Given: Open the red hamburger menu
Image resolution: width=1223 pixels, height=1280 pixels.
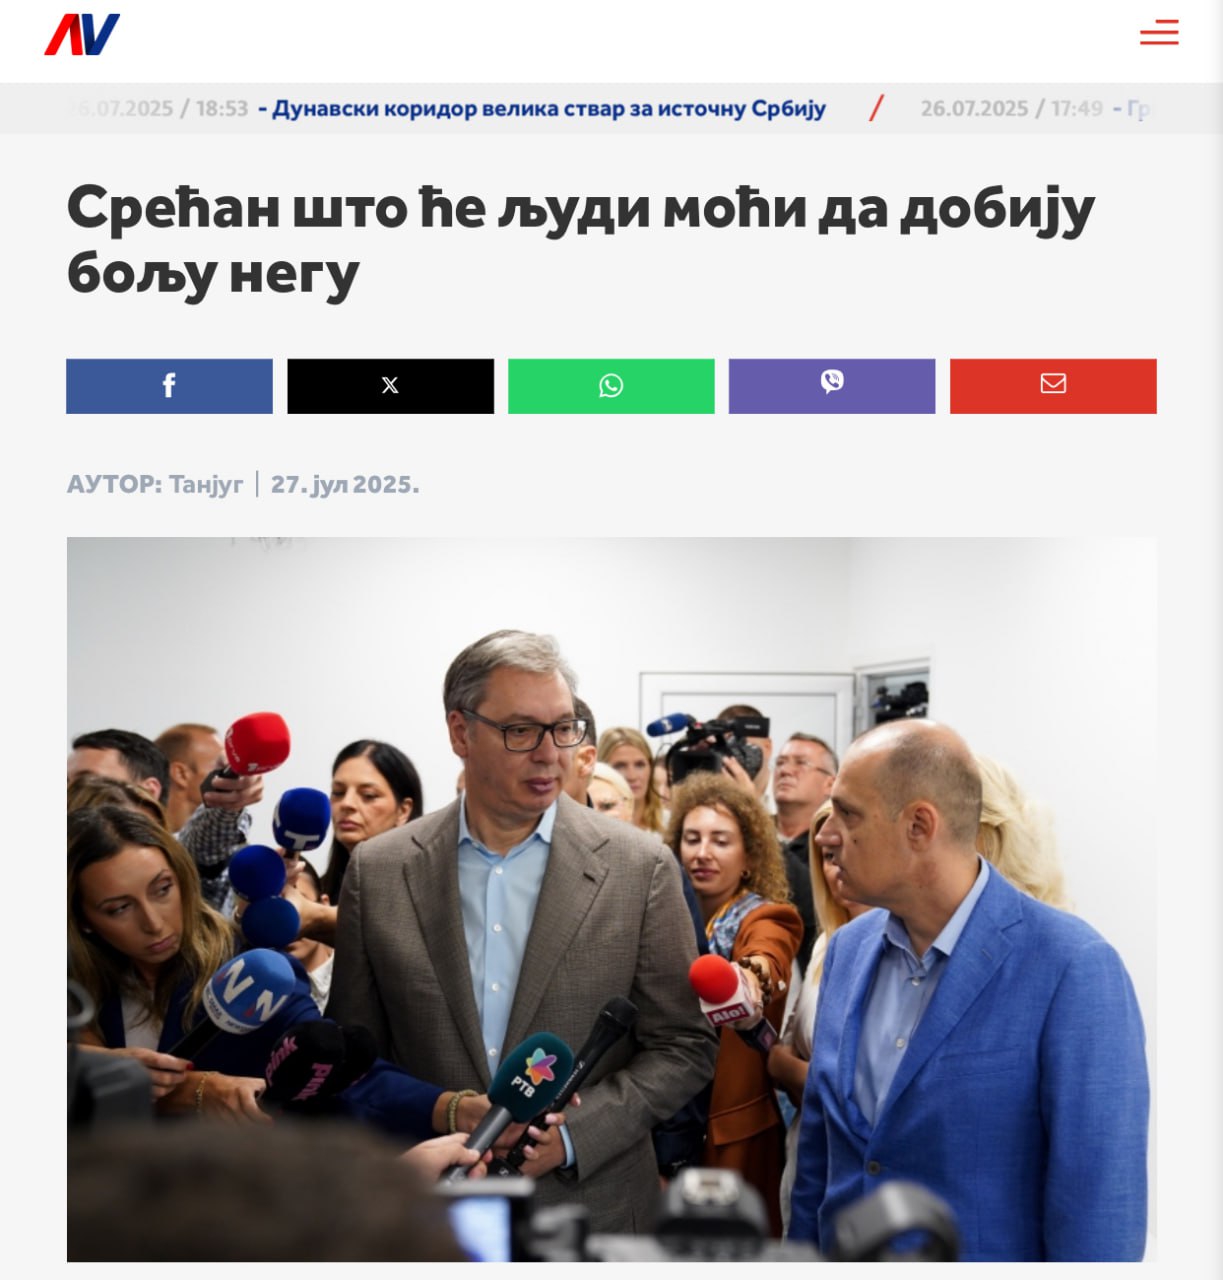Looking at the screenshot, I should [1159, 33].
